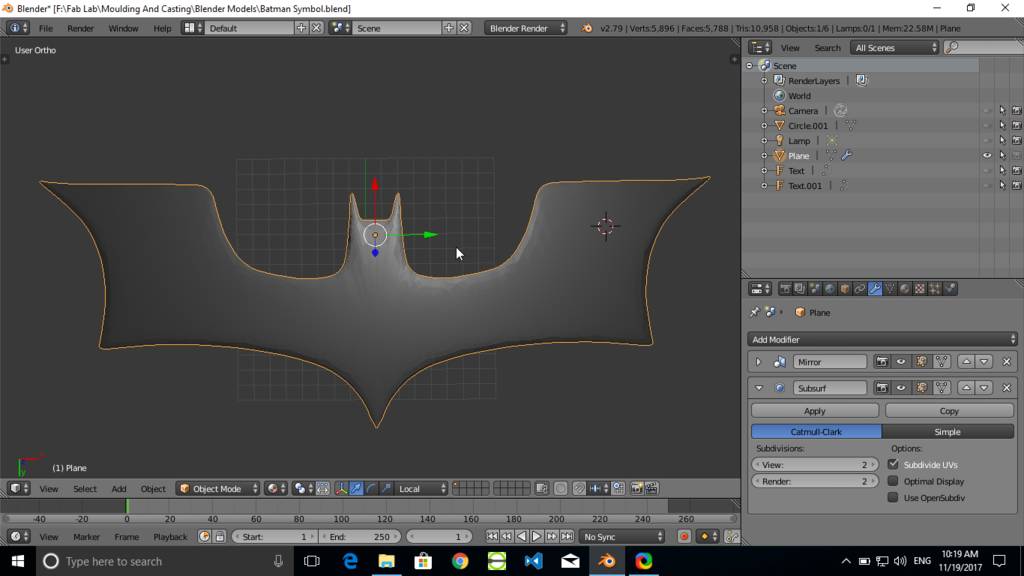Open the Object Mode selector

pyautogui.click(x=217, y=489)
